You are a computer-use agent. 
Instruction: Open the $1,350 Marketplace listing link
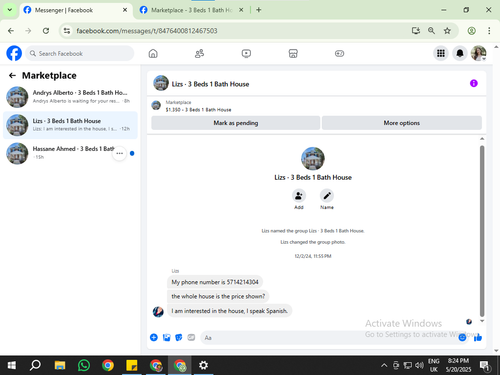198,110
